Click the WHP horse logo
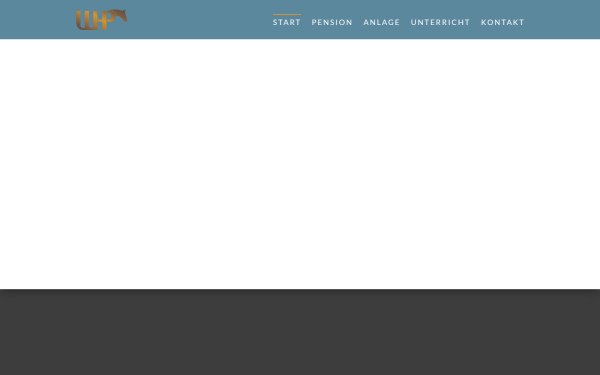 (x=101, y=20)
